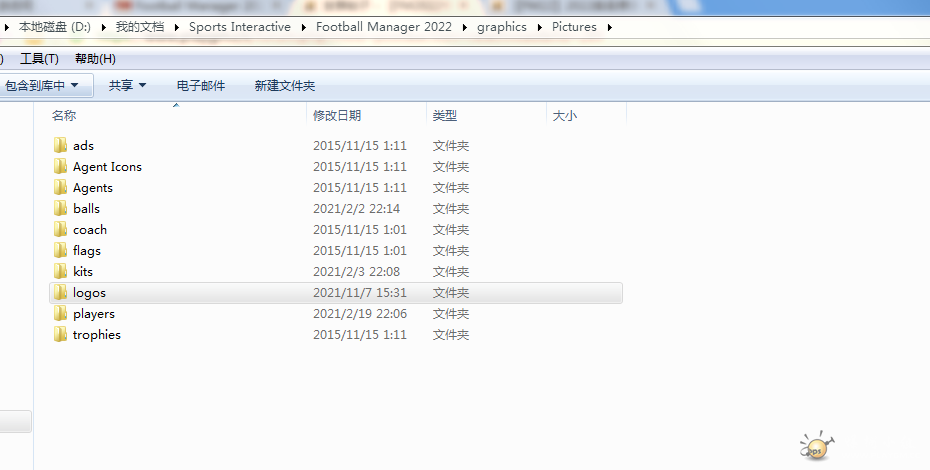The width and height of the screenshot is (930, 470).
Task: Click the 电子邮件 toolbar button
Action: click(200, 85)
